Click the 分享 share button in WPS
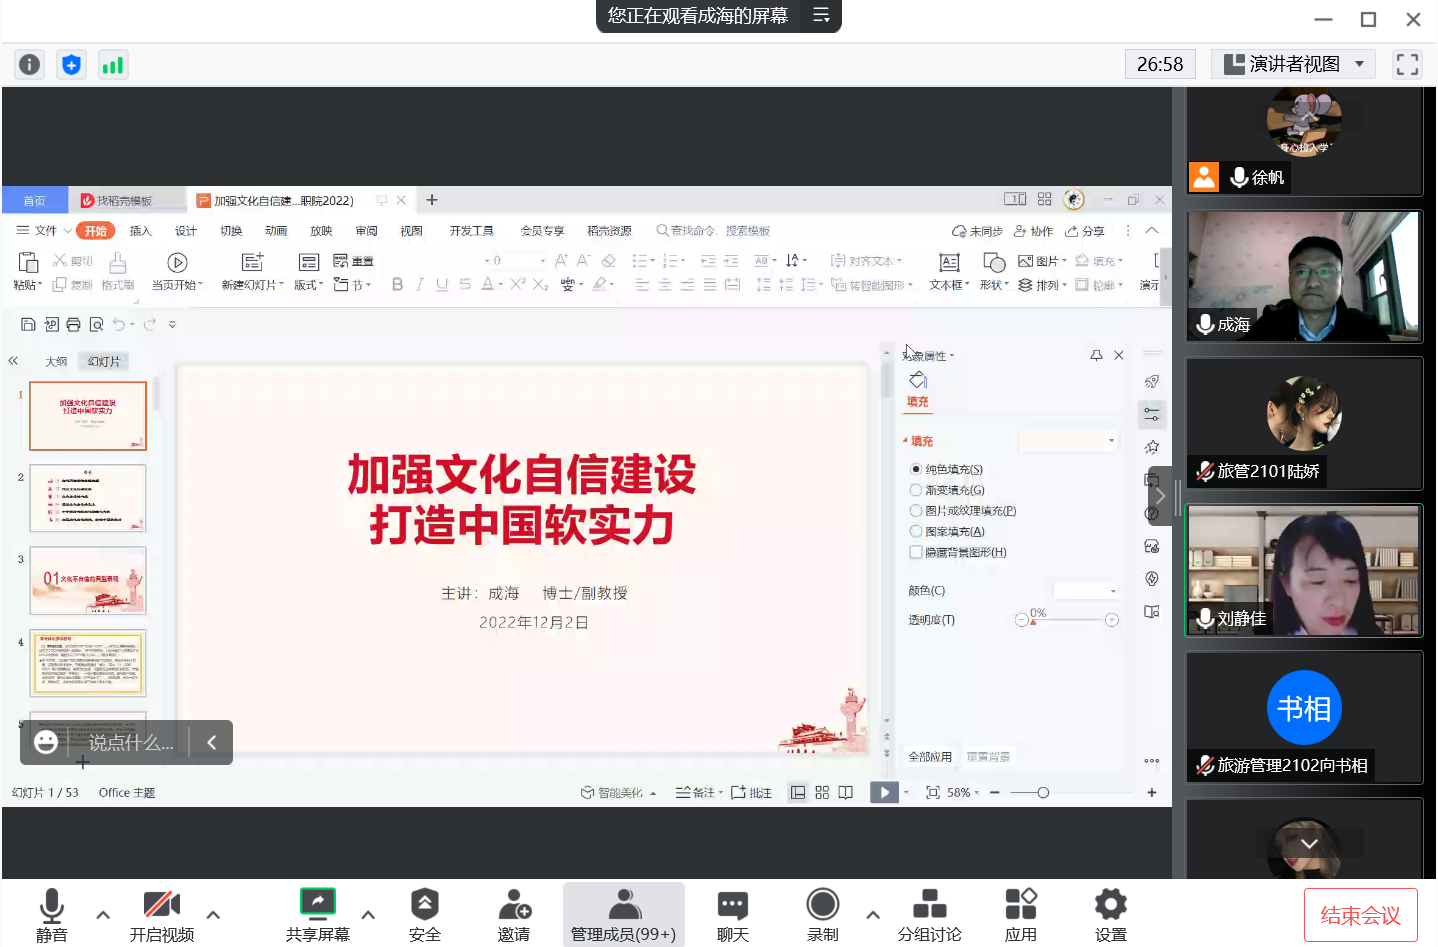This screenshot has height=947, width=1438. (x=1085, y=231)
